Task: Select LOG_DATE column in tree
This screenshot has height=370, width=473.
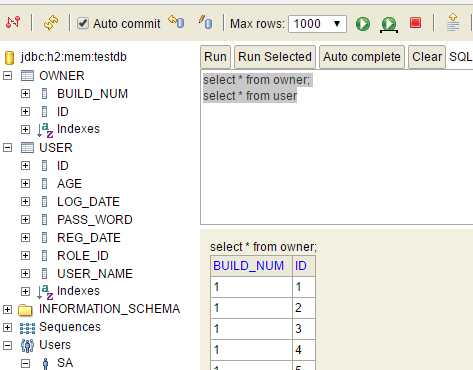Action: coord(88,202)
